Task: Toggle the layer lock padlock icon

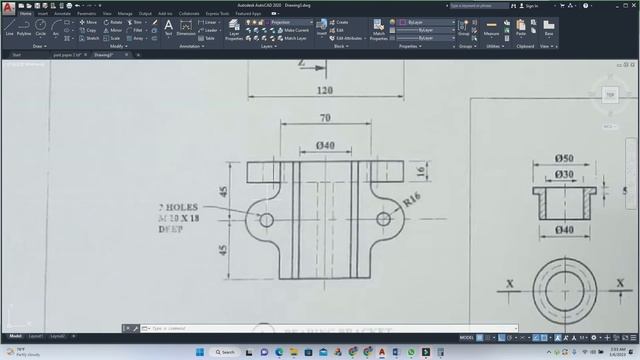Action: pyautogui.click(x=261, y=22)
